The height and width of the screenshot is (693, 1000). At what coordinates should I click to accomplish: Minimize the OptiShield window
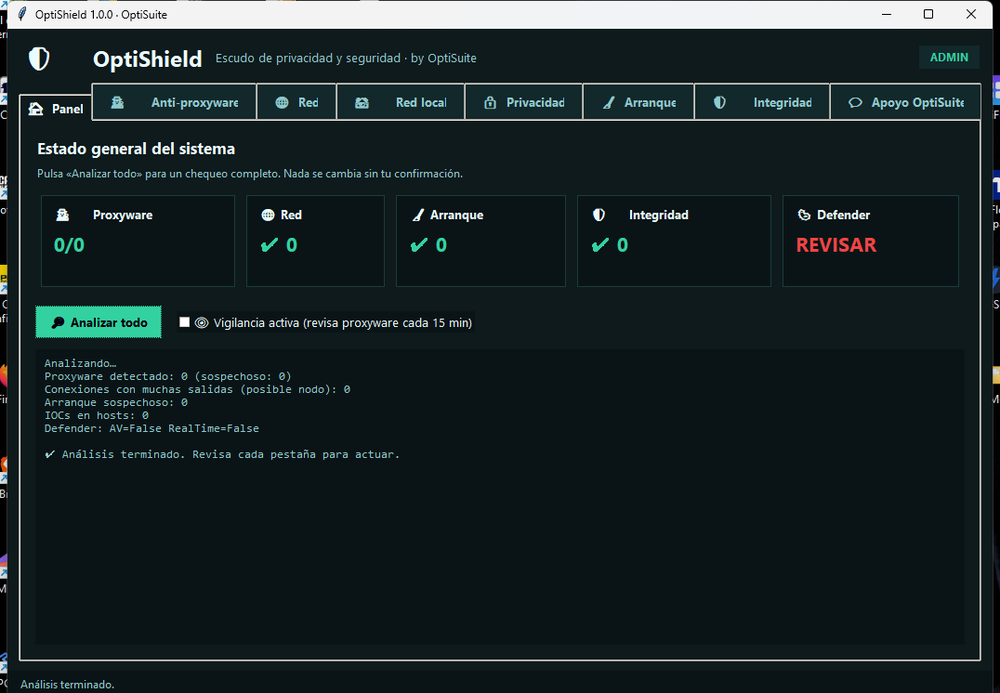886,14
